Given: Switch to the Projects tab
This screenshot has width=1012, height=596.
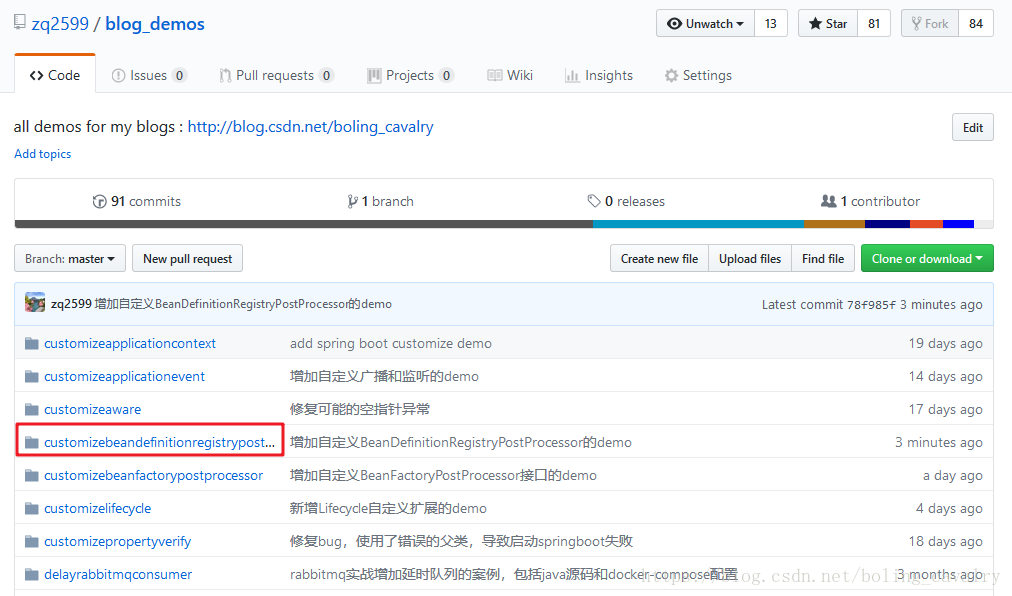Looking at the screenshot, I should point(410,76).
